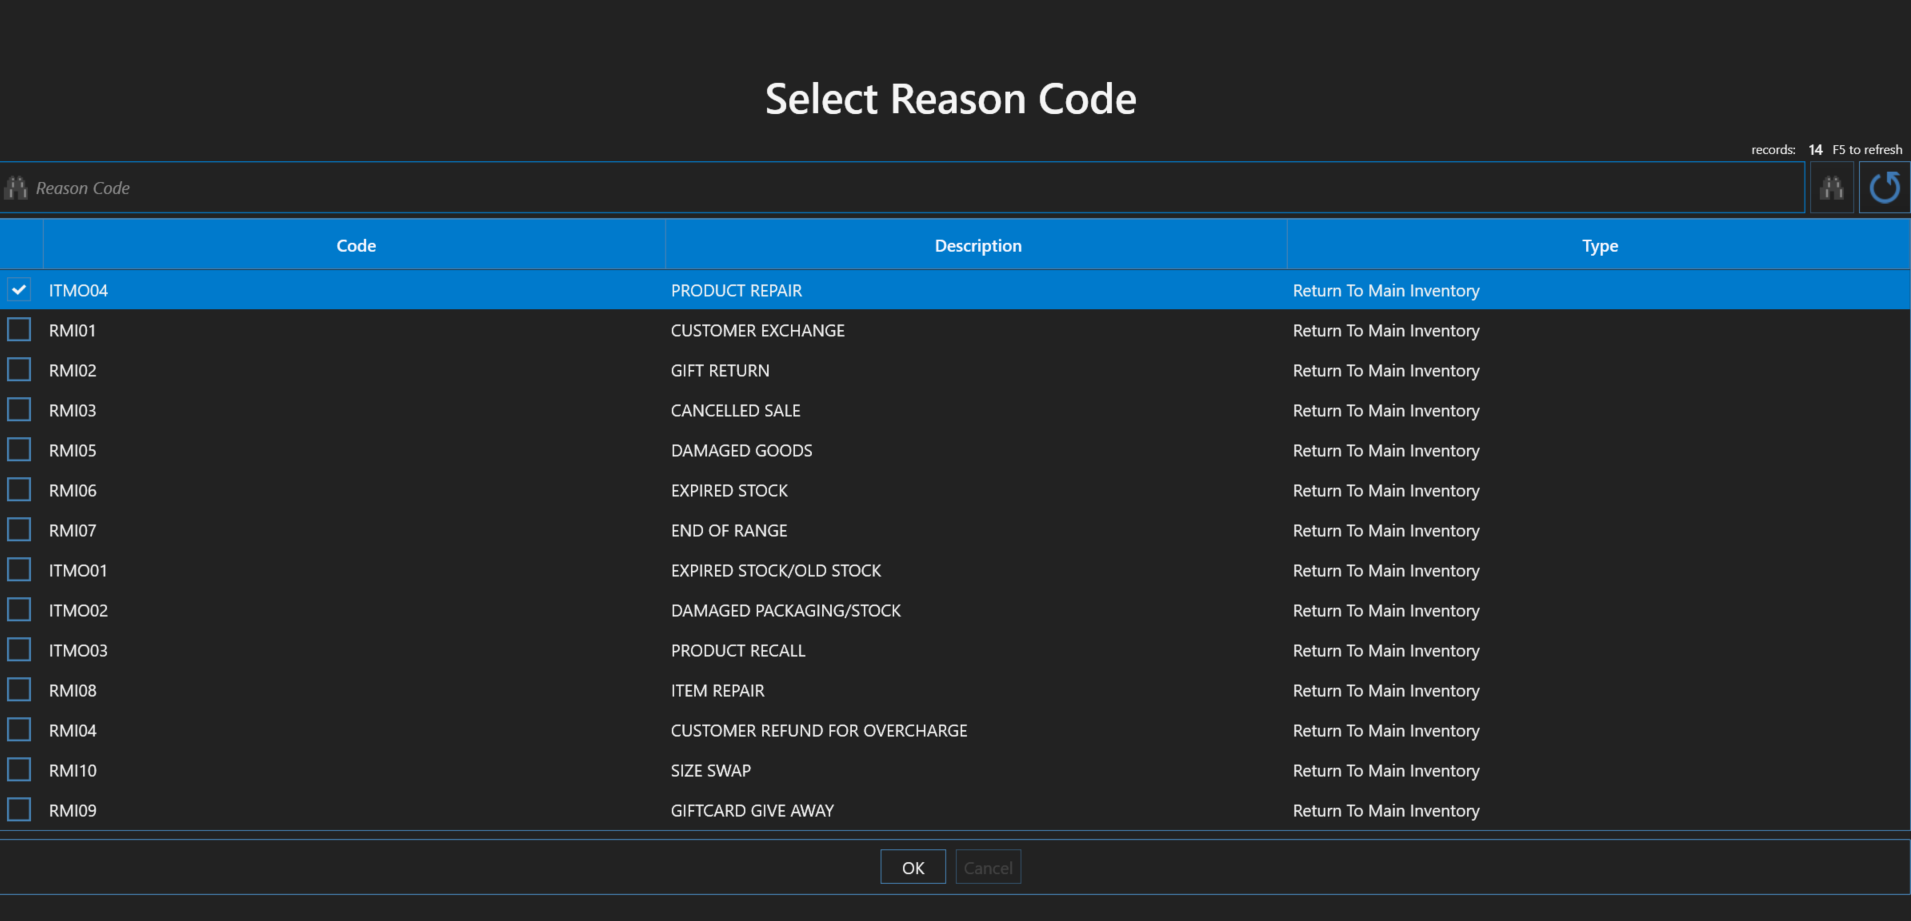Enable the checkbox for RMI05

coord(19,450)
